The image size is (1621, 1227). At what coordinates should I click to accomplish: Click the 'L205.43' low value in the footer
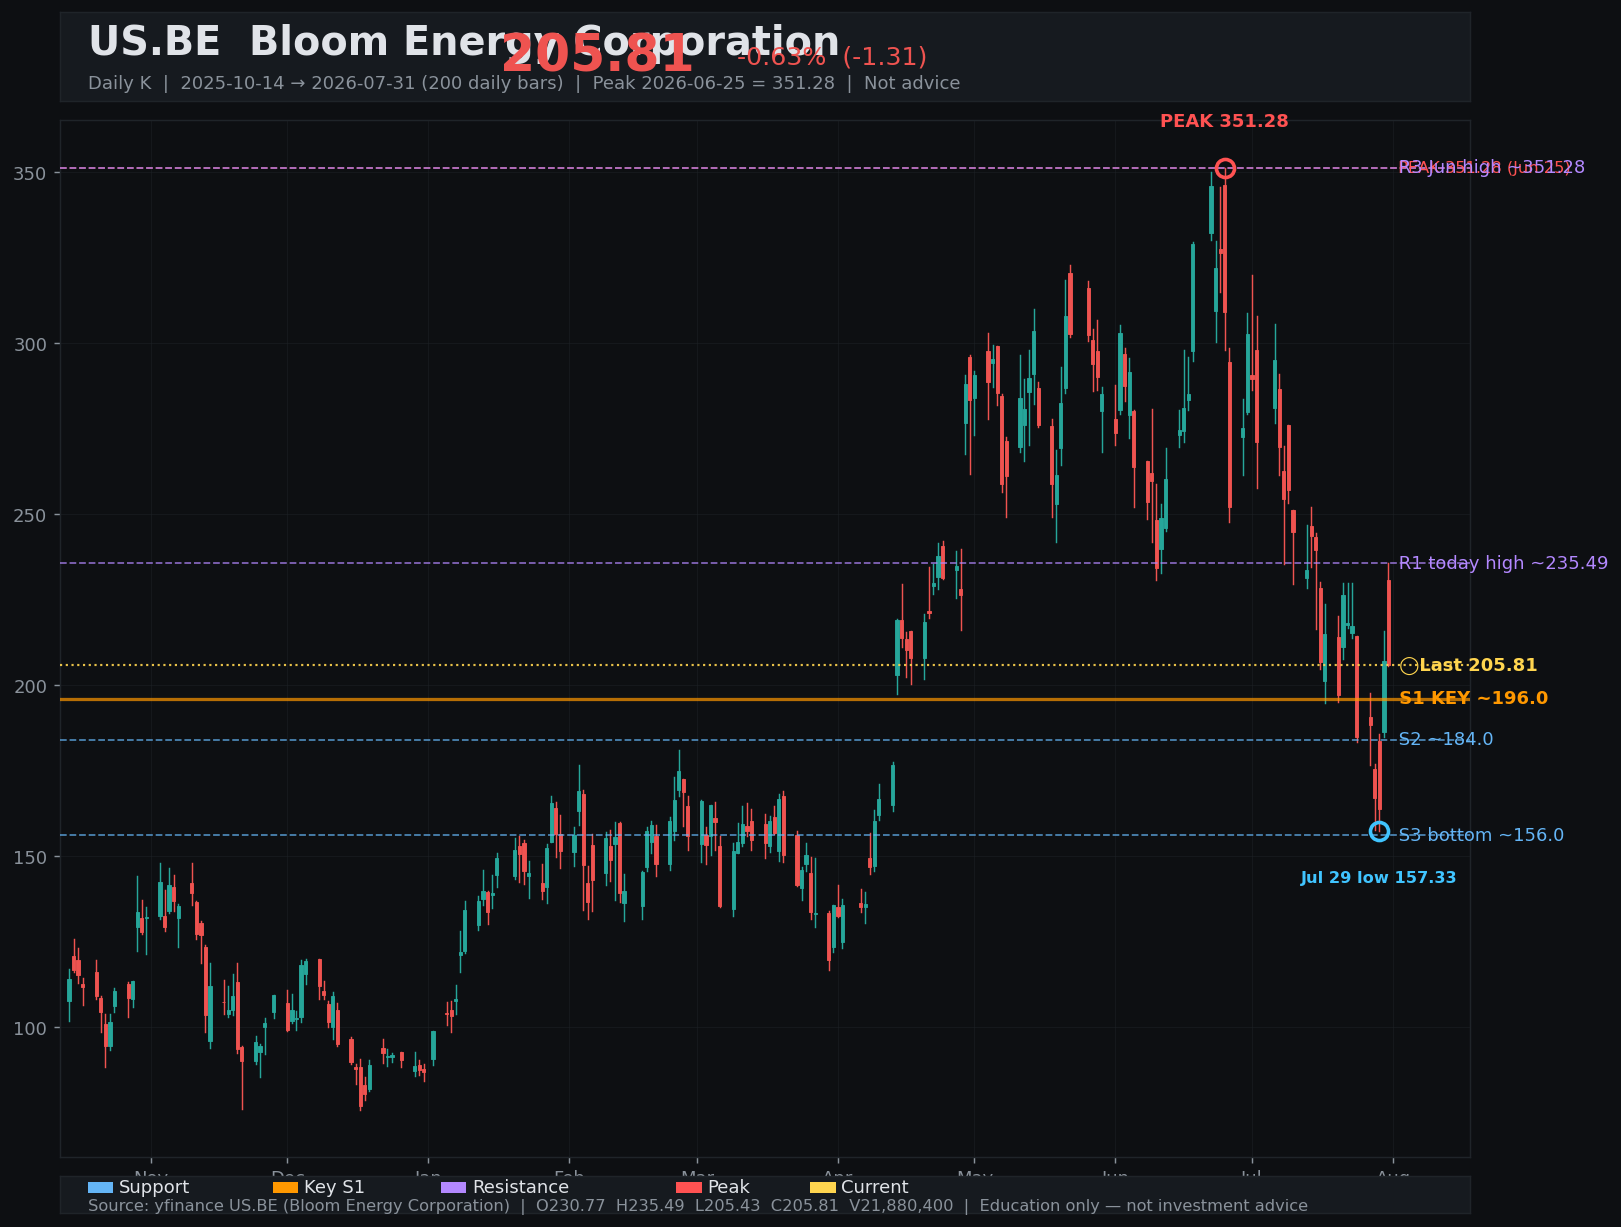click(728, 1206)
